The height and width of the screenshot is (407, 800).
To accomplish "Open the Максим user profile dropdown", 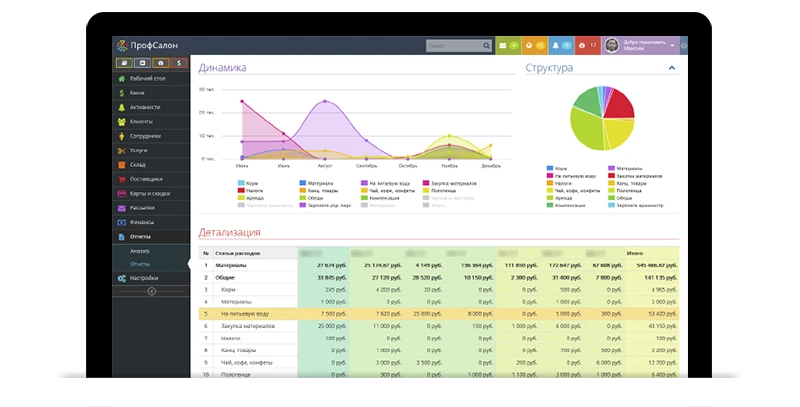I will point(642,46).
